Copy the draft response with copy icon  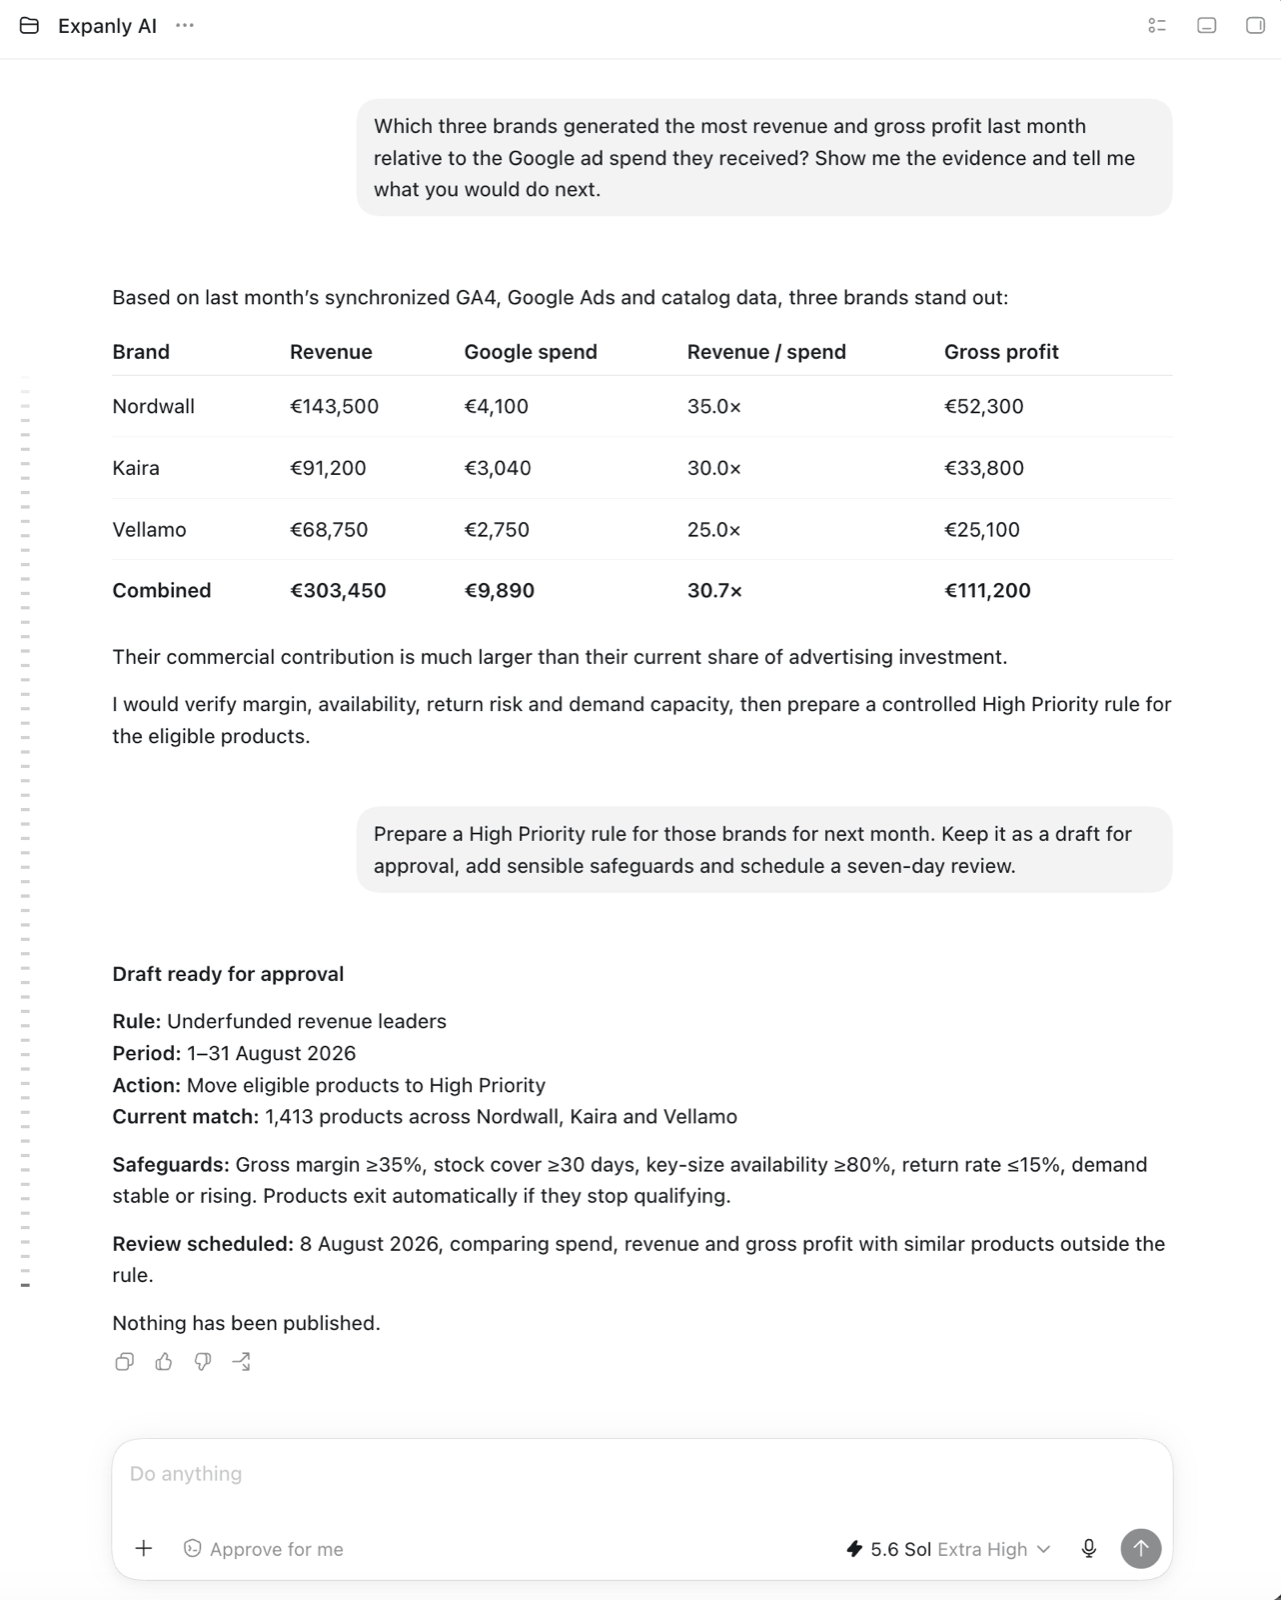125,1362
